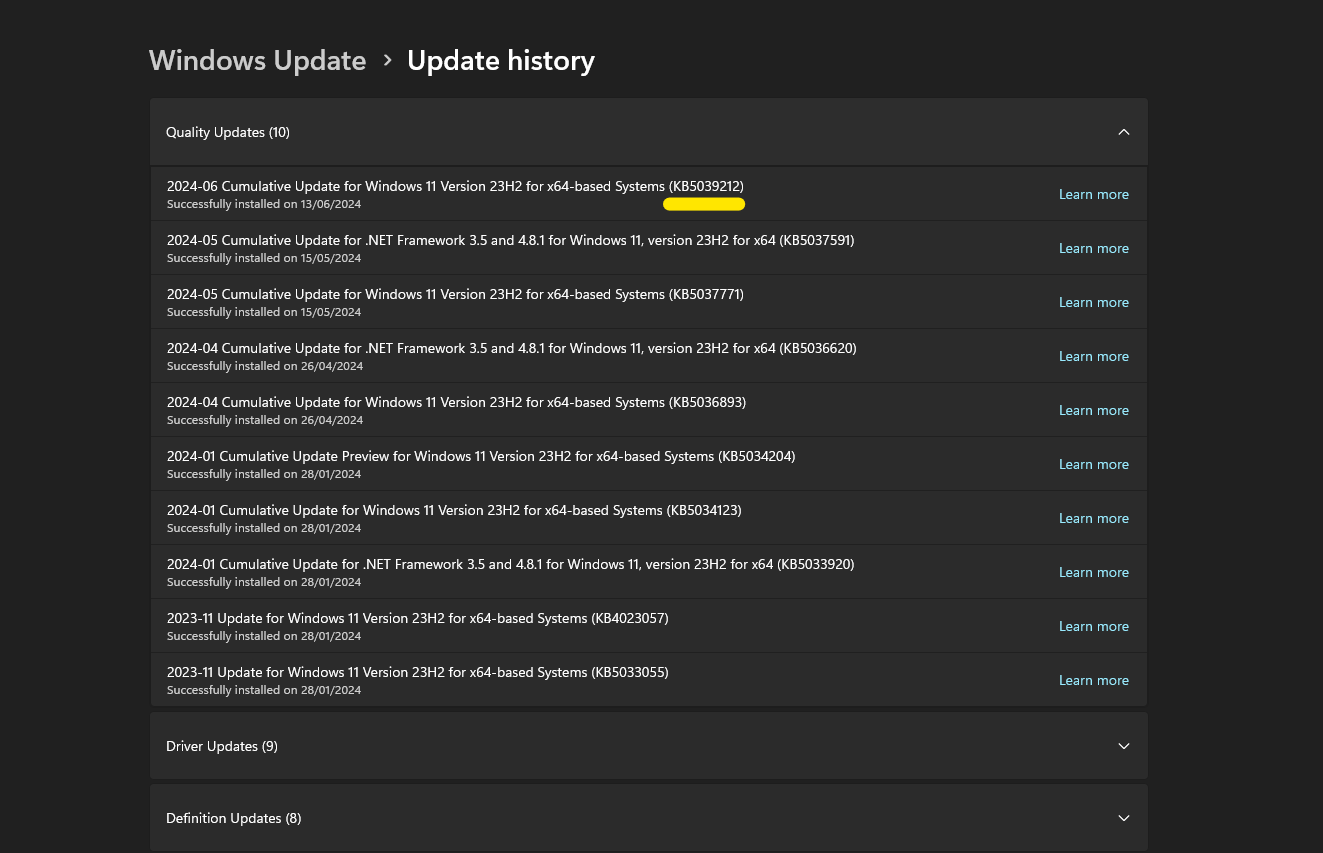
Task: Open Learn more for KB5036620
Action: click(1093, 356)
